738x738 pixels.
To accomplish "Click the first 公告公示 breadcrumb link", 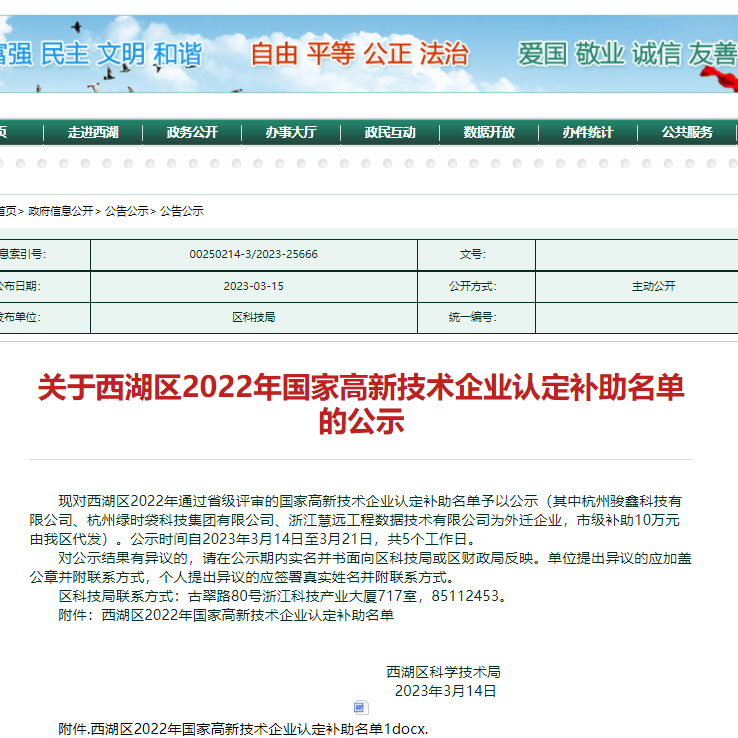I will coord(127,211).
